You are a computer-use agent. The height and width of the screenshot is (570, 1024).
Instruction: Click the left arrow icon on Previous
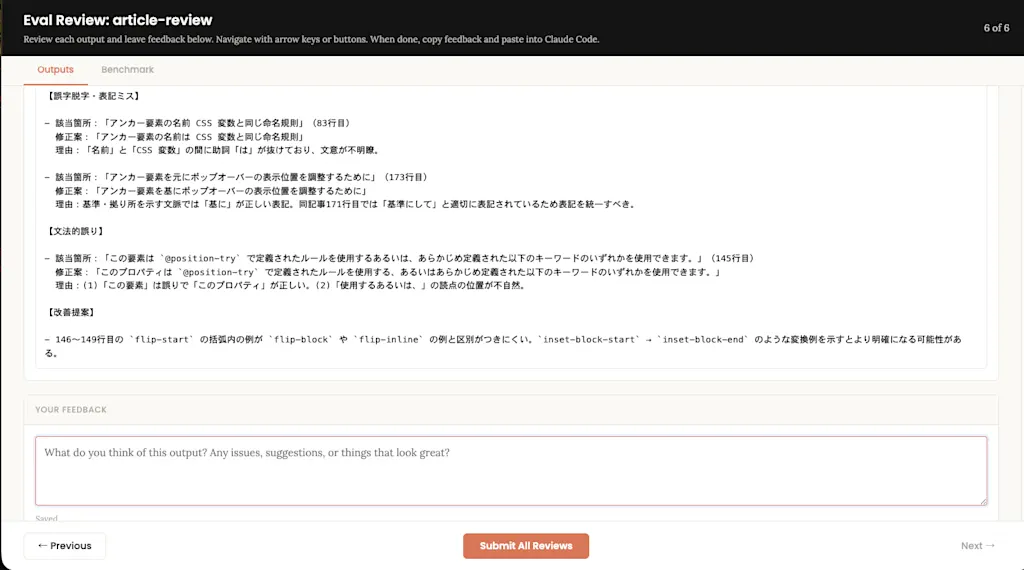[x=42, y=546]
